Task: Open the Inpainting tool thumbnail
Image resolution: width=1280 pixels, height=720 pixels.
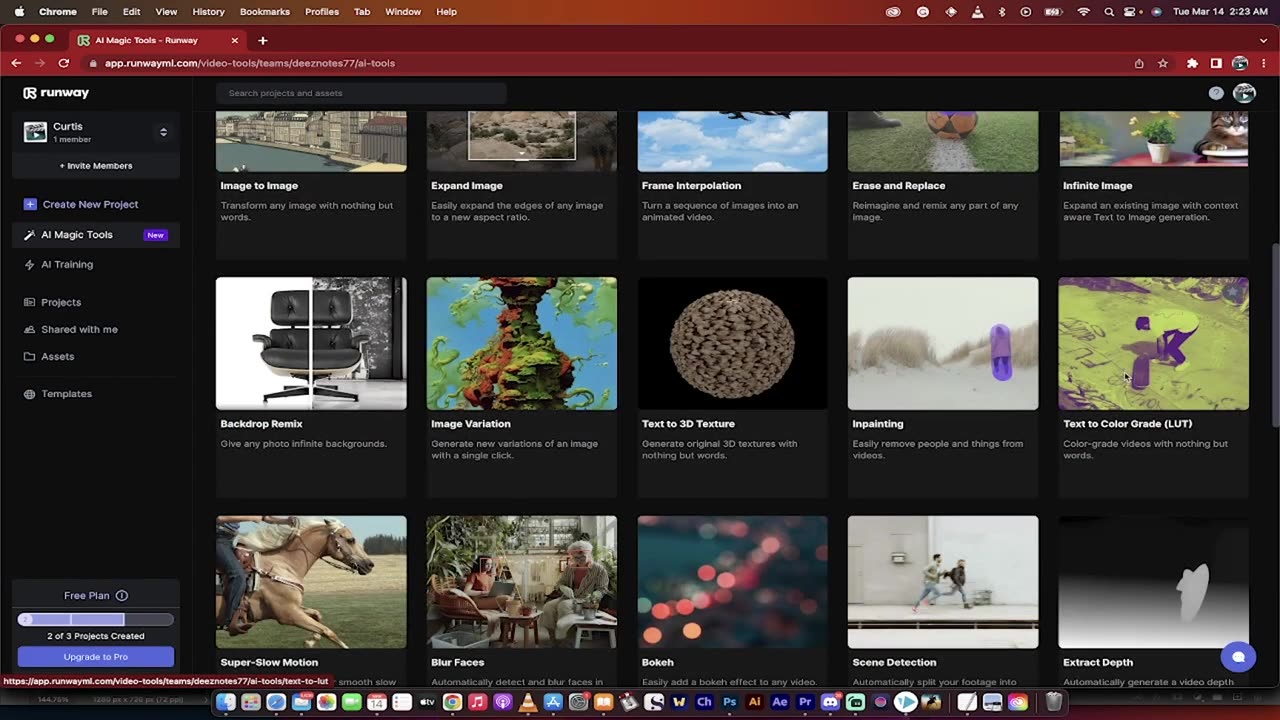Action: click(943, 343)
